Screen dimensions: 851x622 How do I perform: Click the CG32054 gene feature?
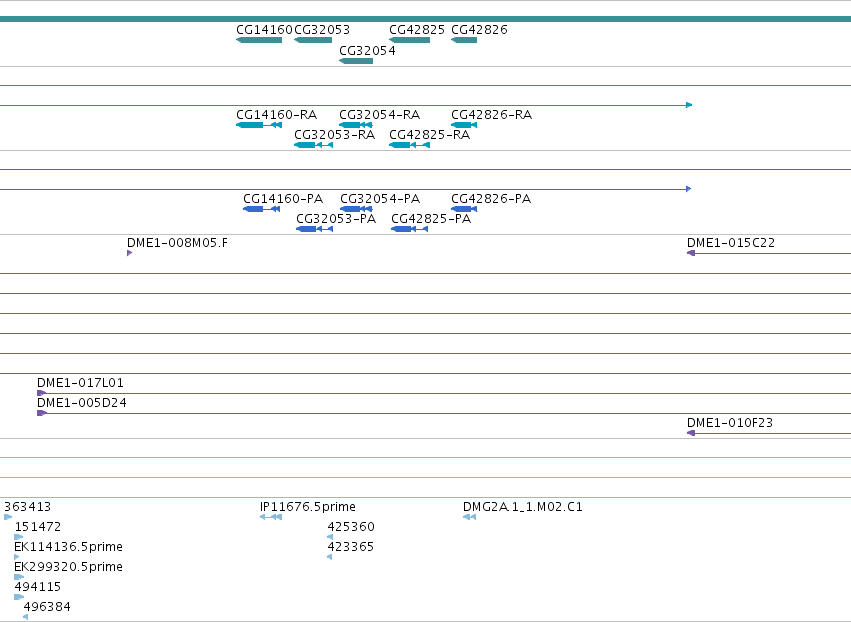pos(356,61)
